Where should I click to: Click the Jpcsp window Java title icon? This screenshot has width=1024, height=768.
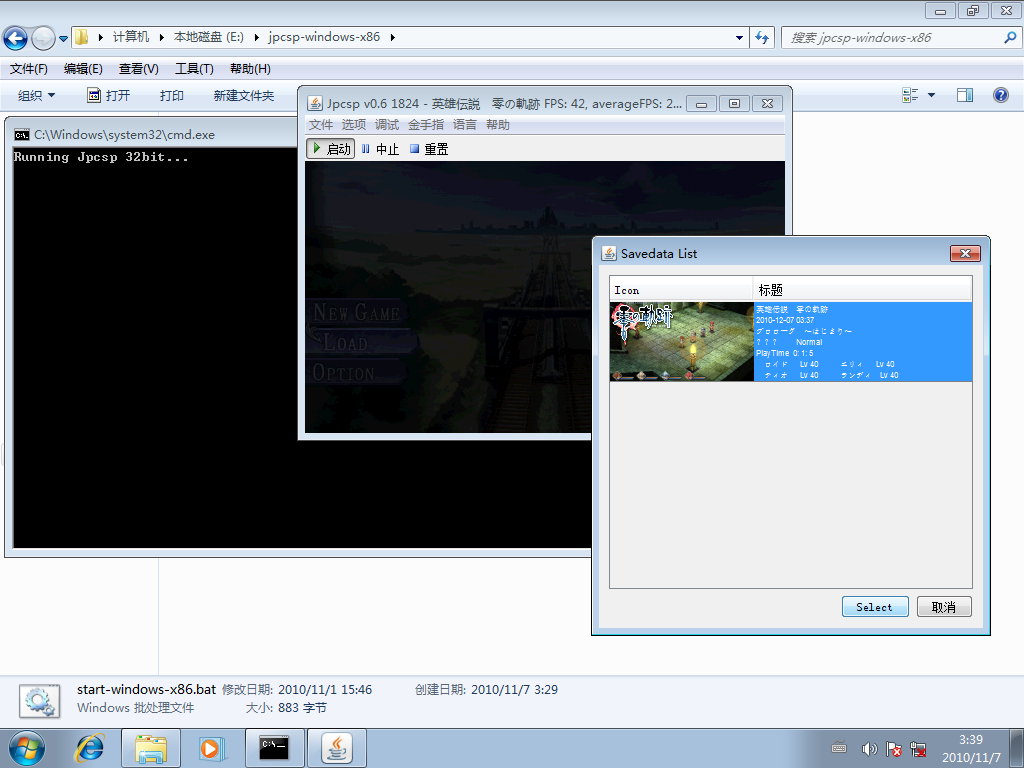(315, 103)
